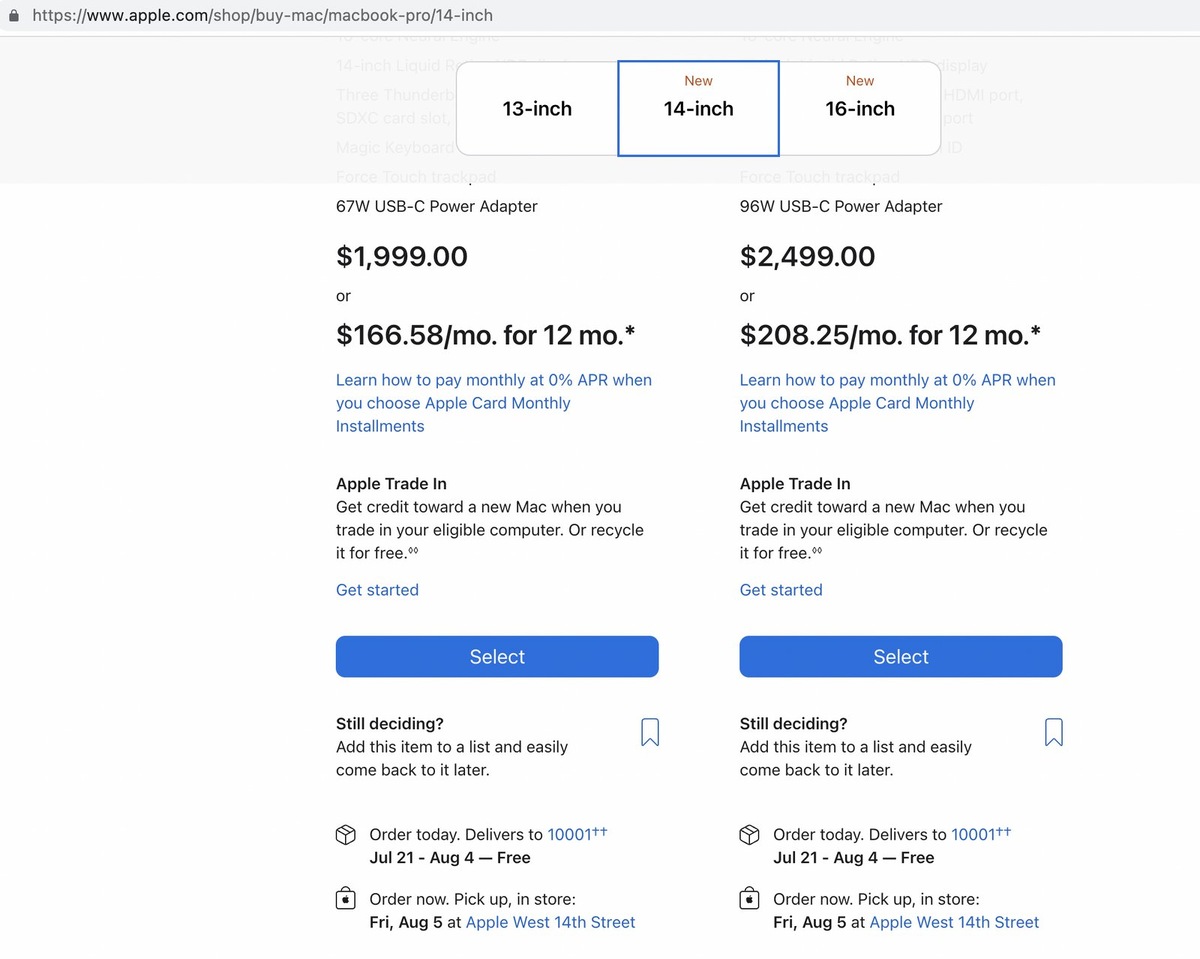The image size is (1200, 959).
Task: Switch to the 16-inch size tab
Action: (860, 108)
